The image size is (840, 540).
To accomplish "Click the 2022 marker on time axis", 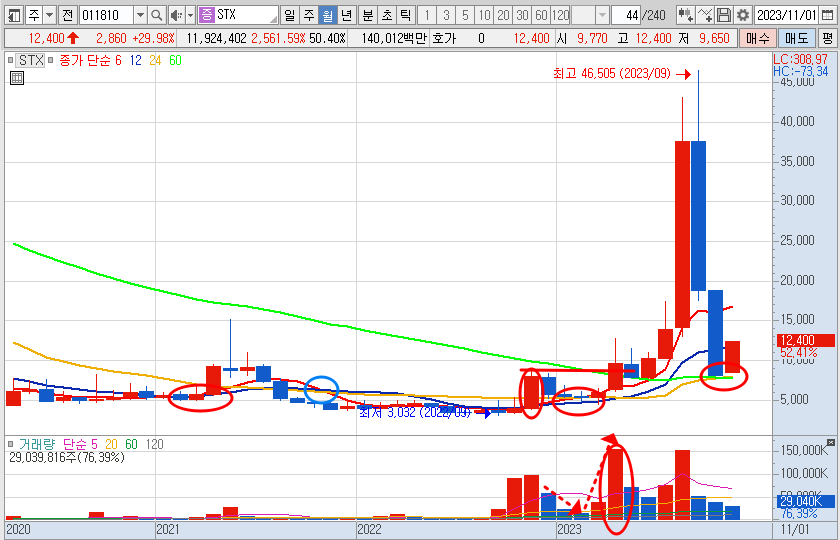I will [x=369, y=530].
